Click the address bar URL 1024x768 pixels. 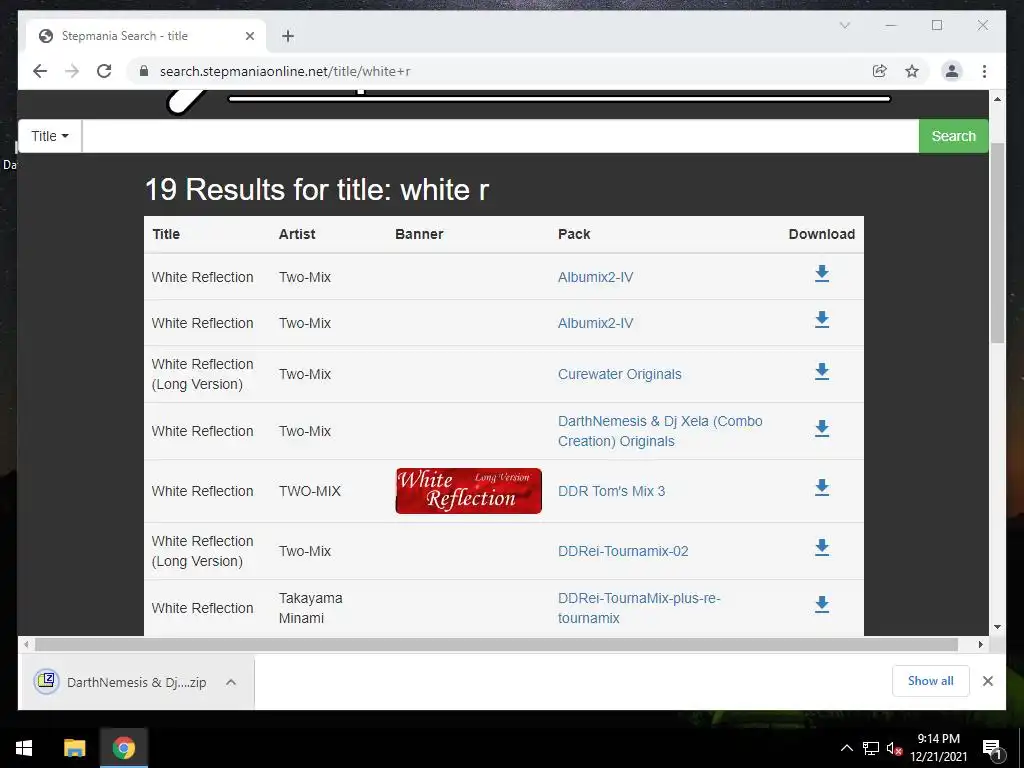tap(285, 71)
